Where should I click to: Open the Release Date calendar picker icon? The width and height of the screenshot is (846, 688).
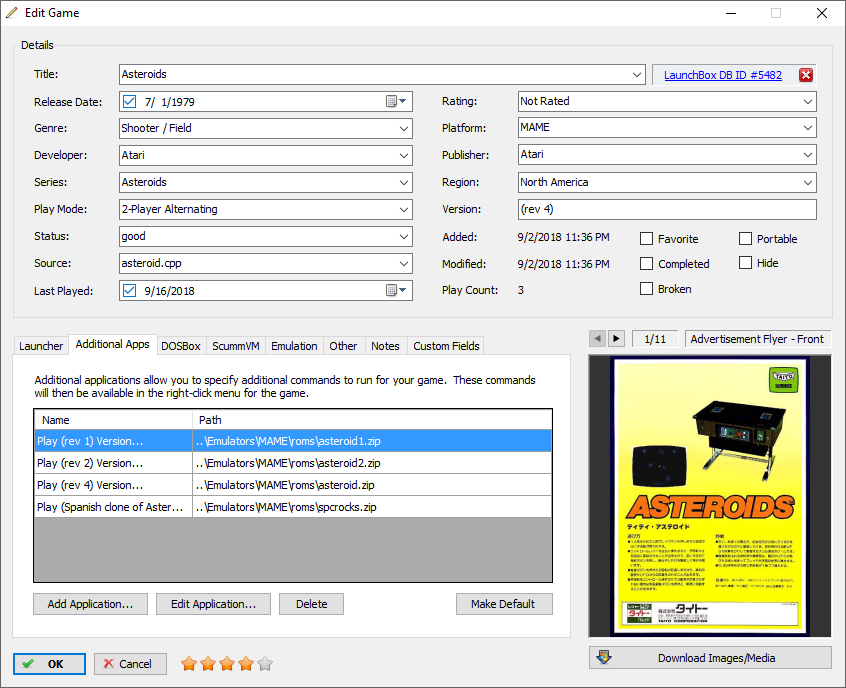click(x=396, y=101)
